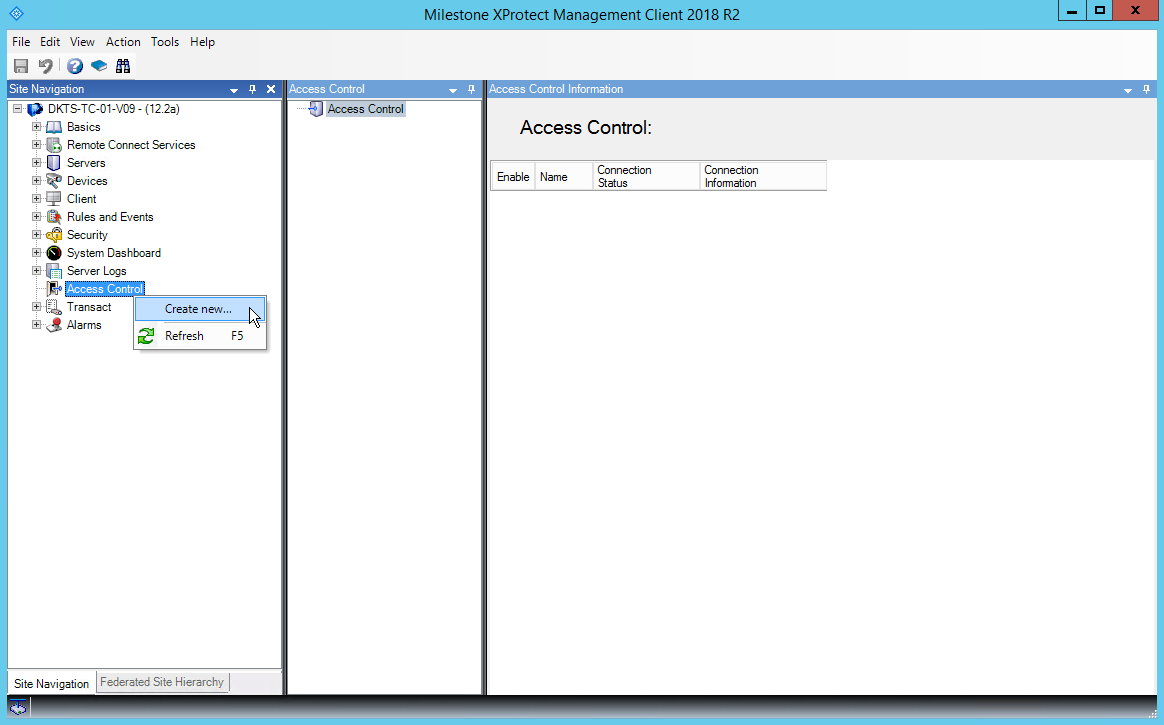Image resolution: width=1164 pixels, height=725 pixels.
Task: Expand the Rules and Events node
Action: 36,217
